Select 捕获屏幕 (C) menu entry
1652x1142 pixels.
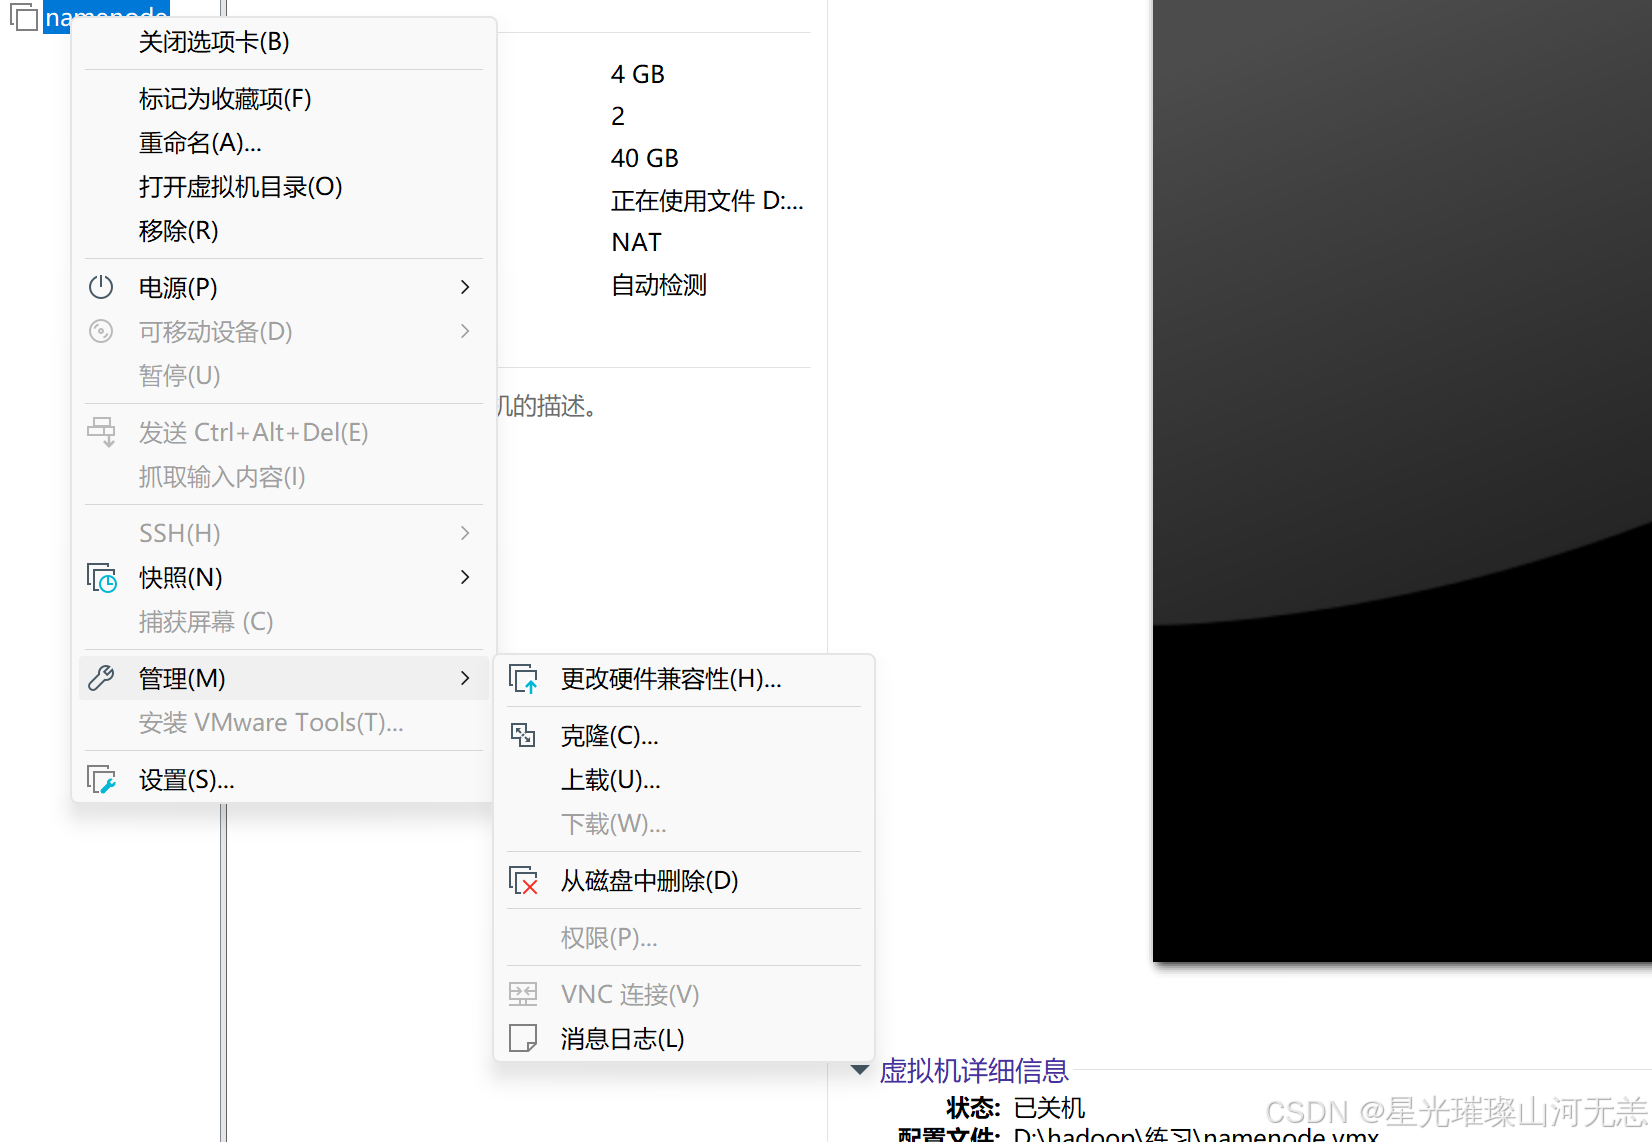(x=284, y=622)
